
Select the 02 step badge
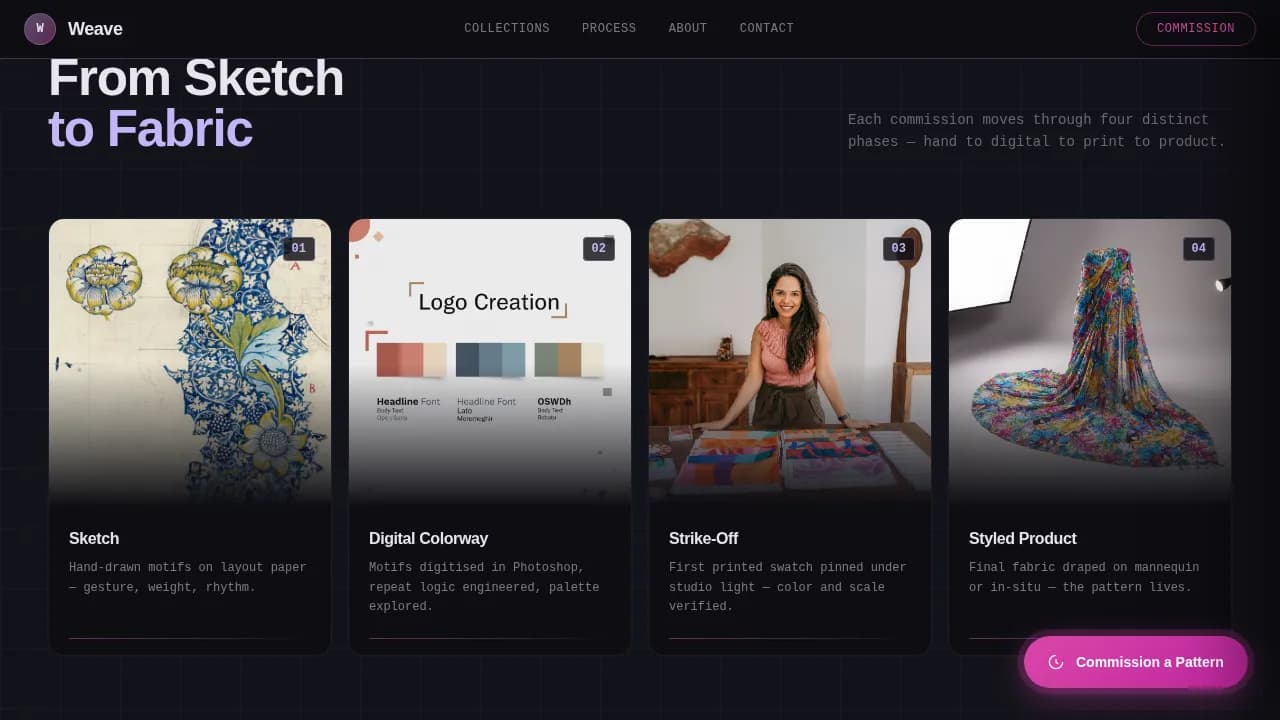point(598,249)
